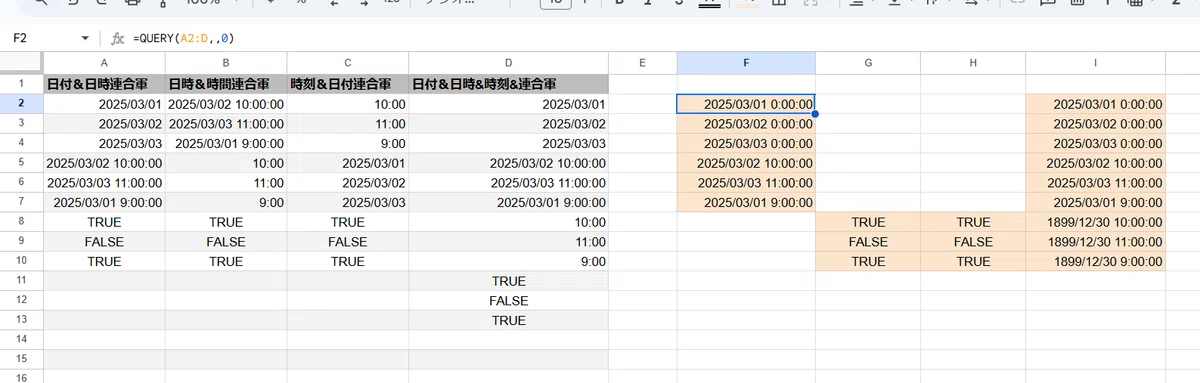
Task: Click header cell 日付&日時連合軍
Action: point(104,84)
